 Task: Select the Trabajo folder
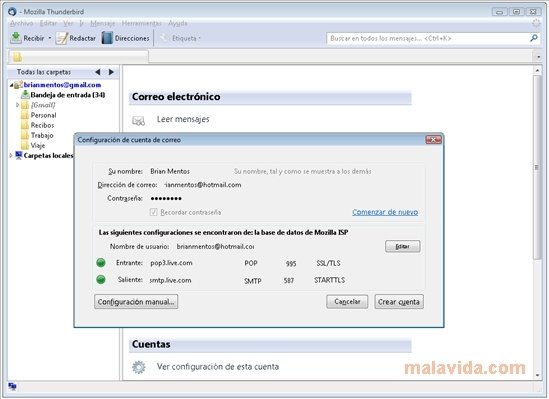coord(42,135)
